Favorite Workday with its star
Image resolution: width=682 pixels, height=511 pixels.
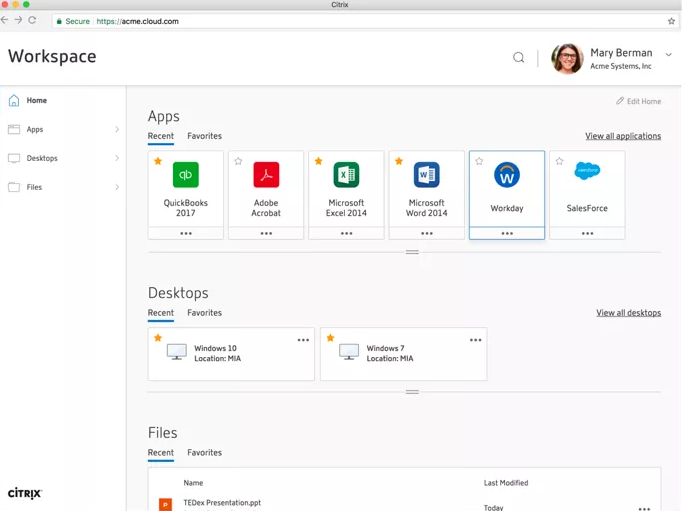[x=479, y=161]
